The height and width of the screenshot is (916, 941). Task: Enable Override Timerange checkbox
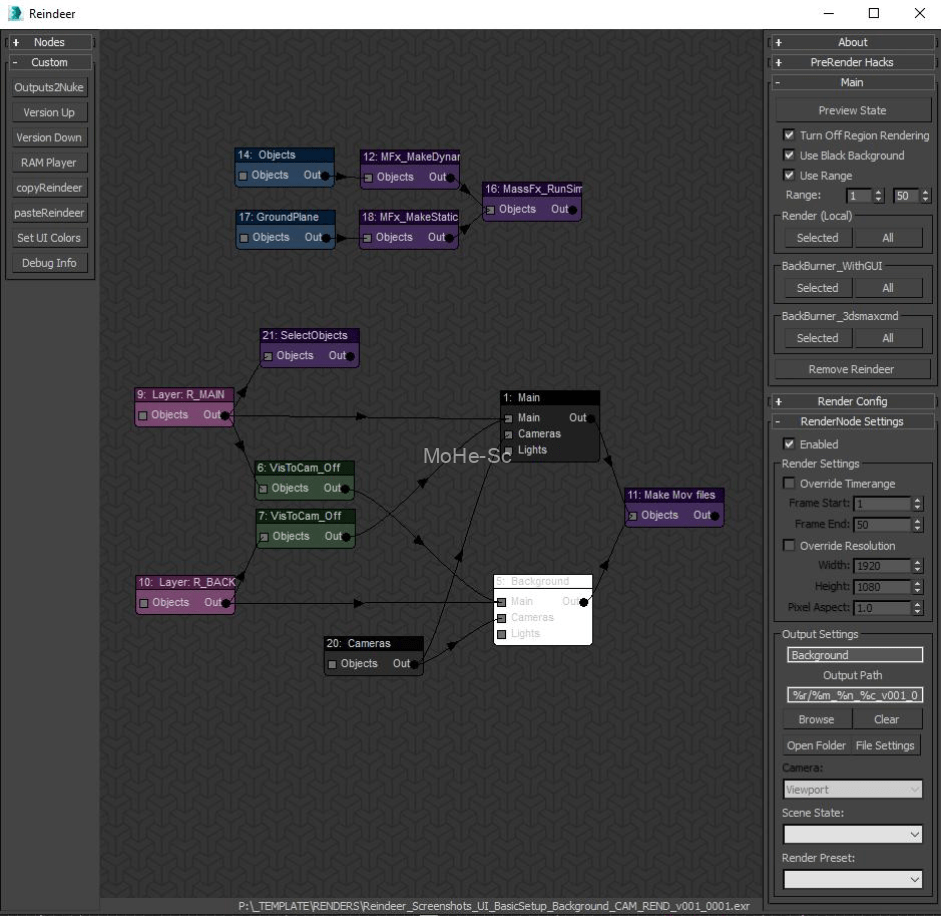(789, 484)
